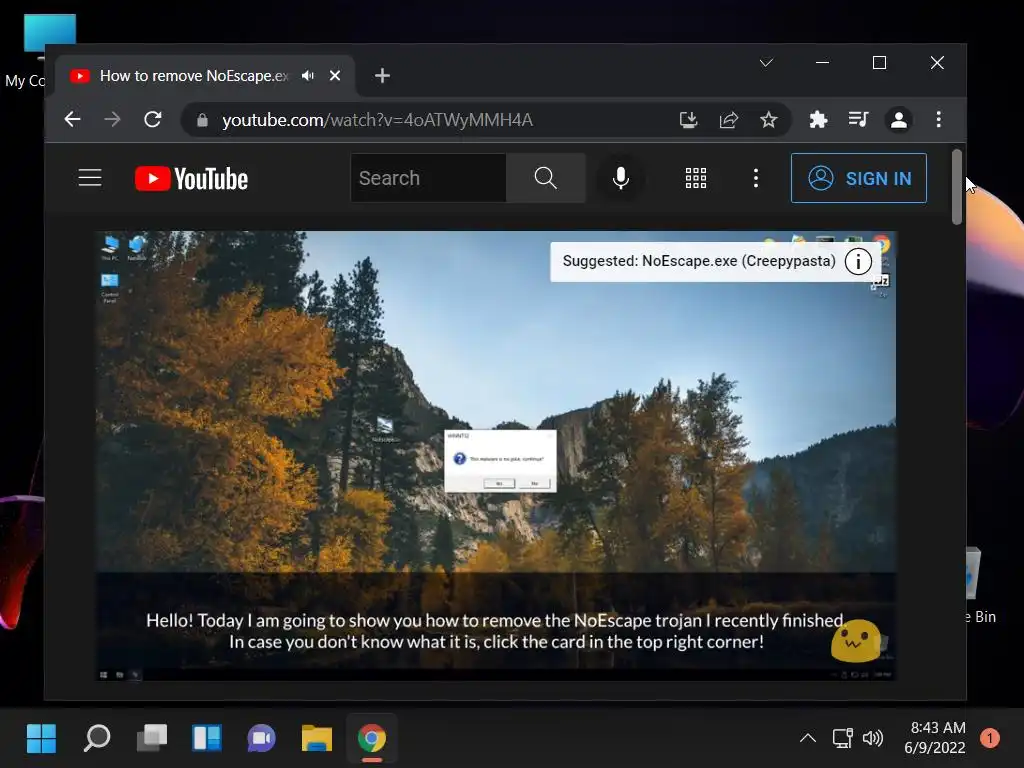
Task: Reload the YouTube page
Action: (153, 120)
